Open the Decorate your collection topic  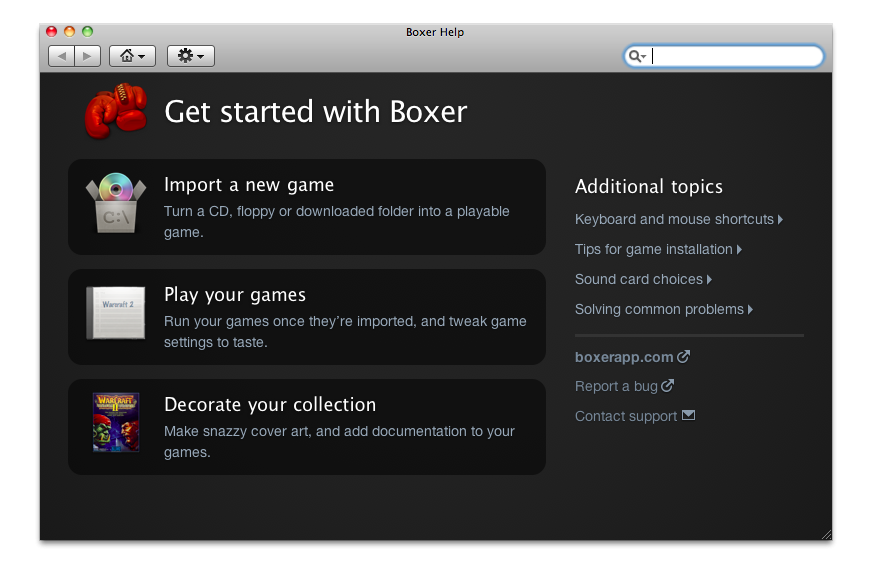pos(270,405)
